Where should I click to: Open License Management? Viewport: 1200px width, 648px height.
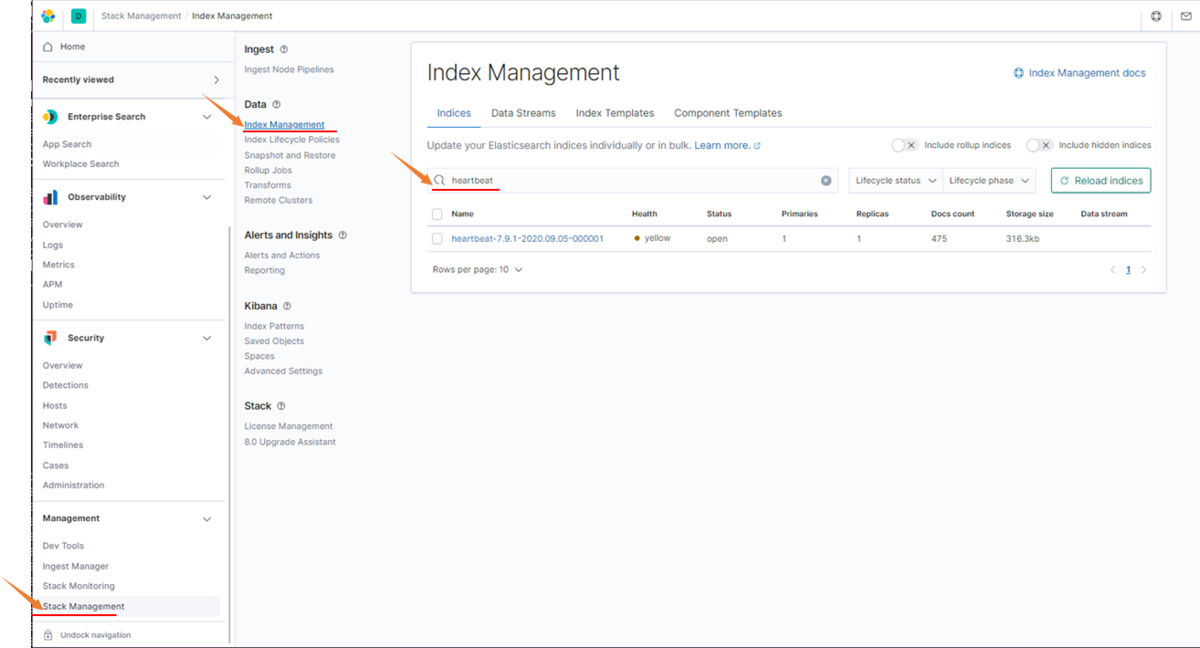288,426
